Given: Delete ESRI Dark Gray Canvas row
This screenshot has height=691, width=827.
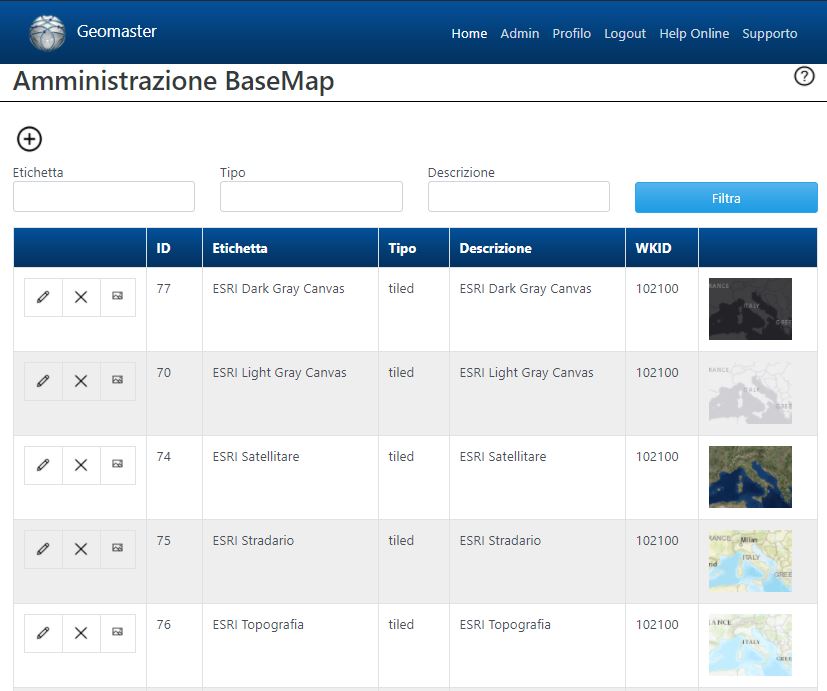Looking at the screenshot, I should pos(81,297).
